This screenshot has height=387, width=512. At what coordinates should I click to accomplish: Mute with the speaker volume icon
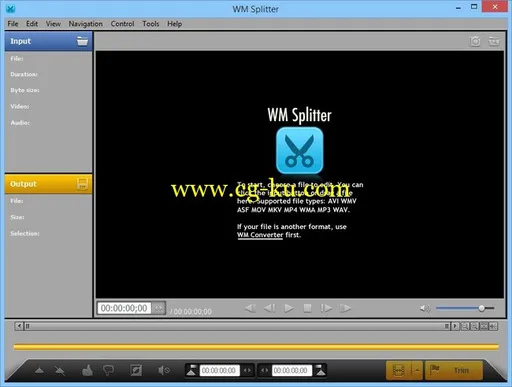pyautogui.click(x=425, y=308)
